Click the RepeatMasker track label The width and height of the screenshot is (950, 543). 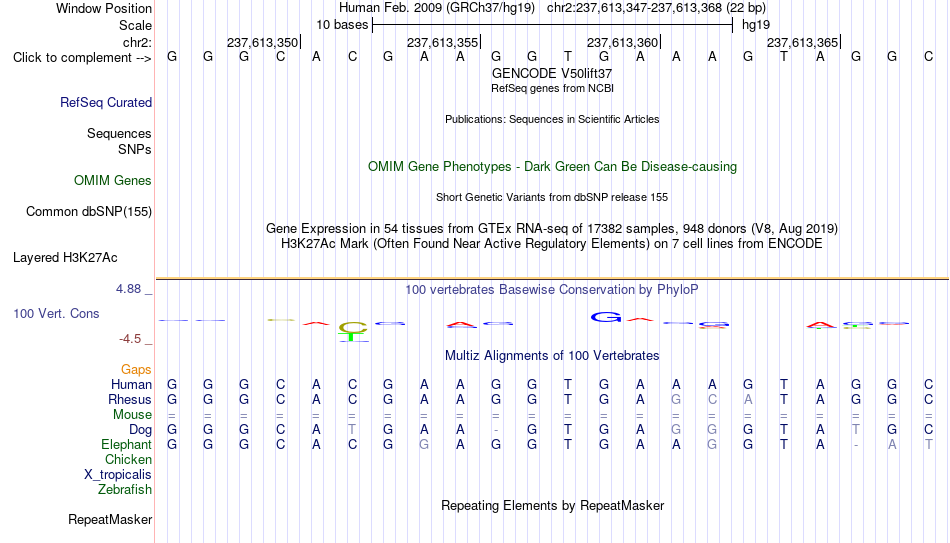(x=110, y=519)
